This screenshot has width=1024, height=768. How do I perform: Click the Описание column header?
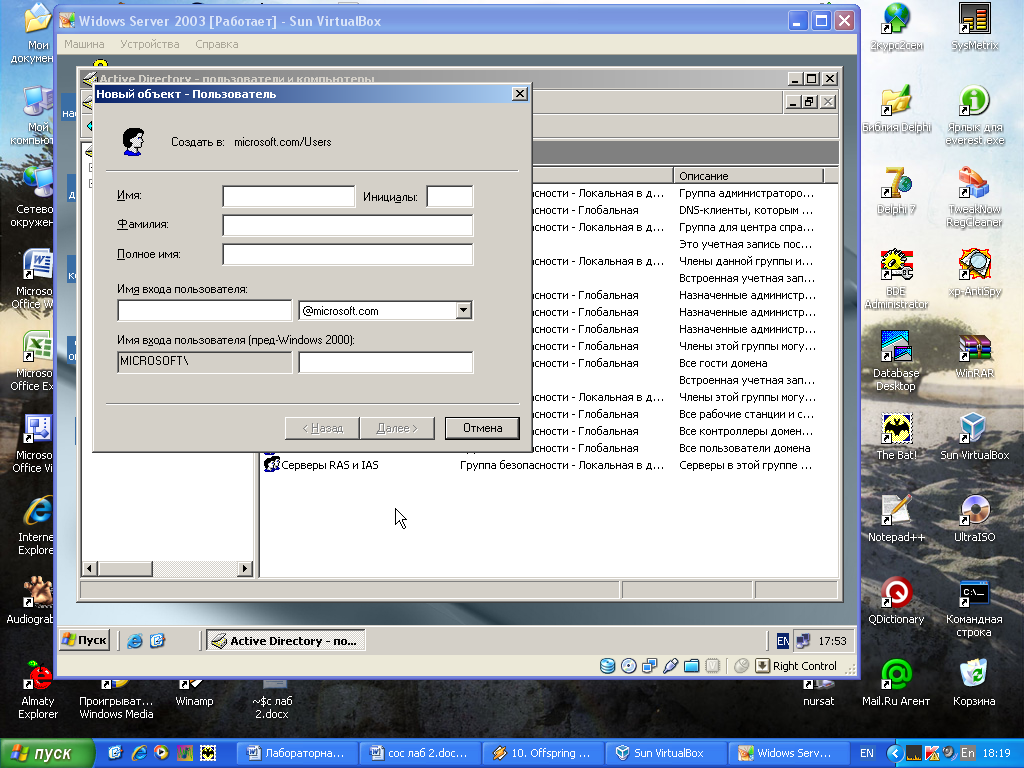748,176
